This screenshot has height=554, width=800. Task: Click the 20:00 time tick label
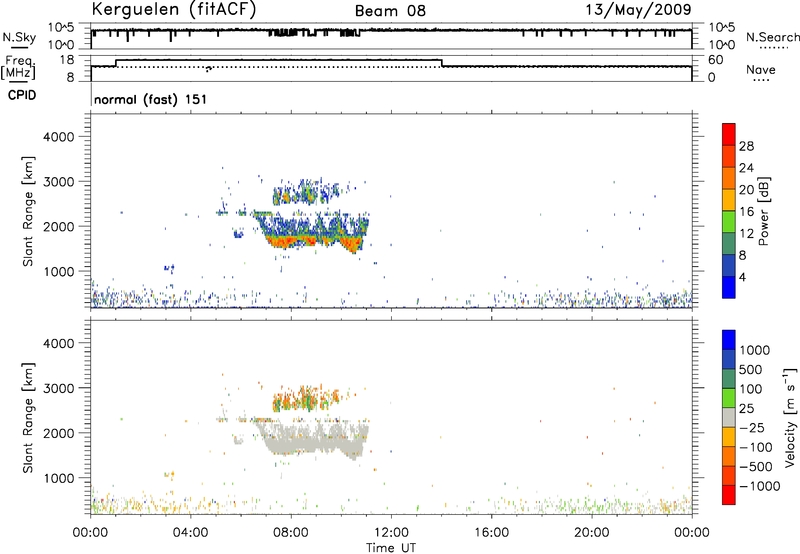pyautogui.click(x=592, y=533)
